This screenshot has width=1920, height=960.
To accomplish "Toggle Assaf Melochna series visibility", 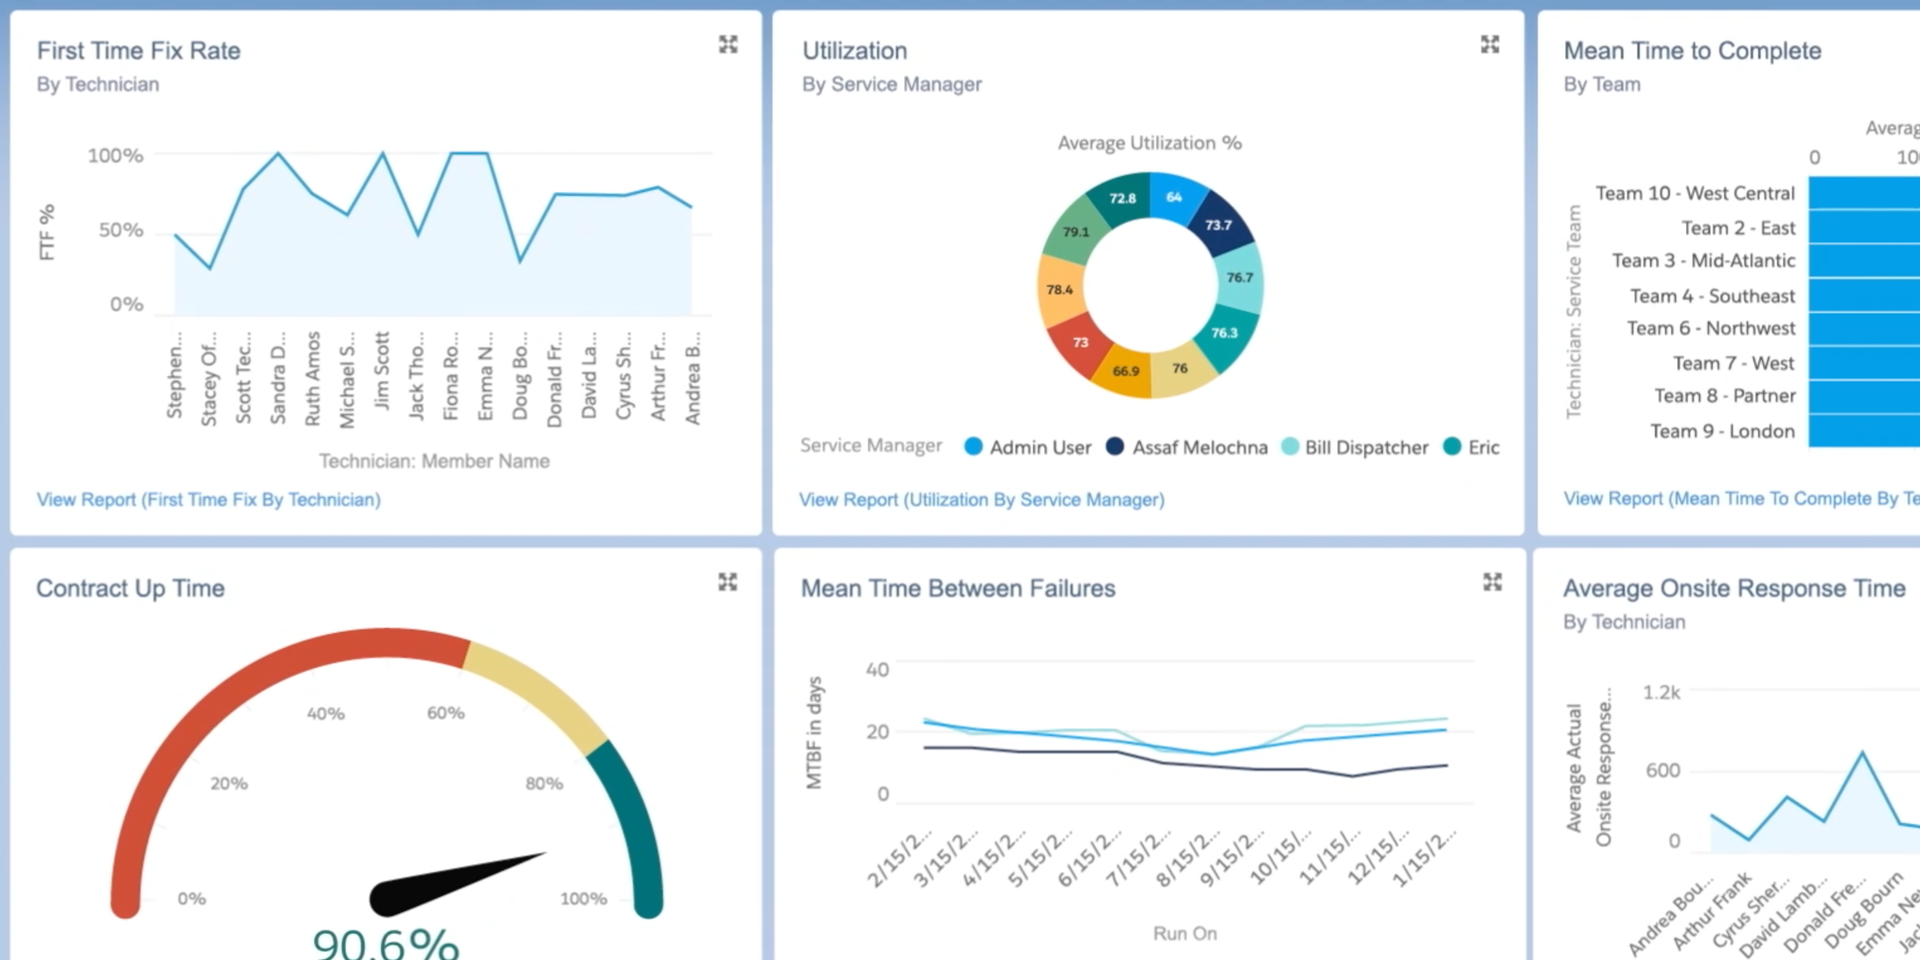I will 1199,447.
